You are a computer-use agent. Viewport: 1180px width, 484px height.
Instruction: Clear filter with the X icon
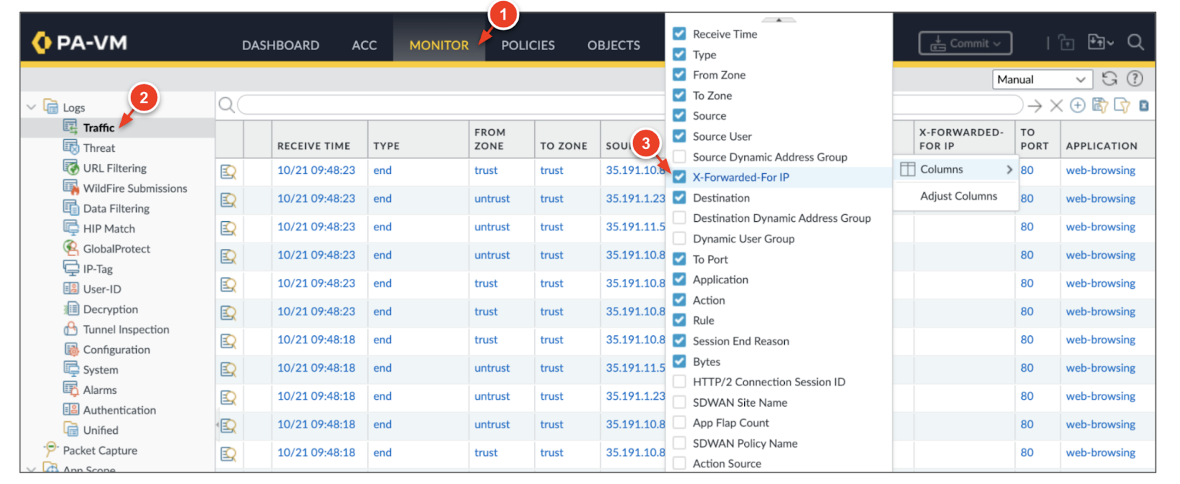(1056, 106)
